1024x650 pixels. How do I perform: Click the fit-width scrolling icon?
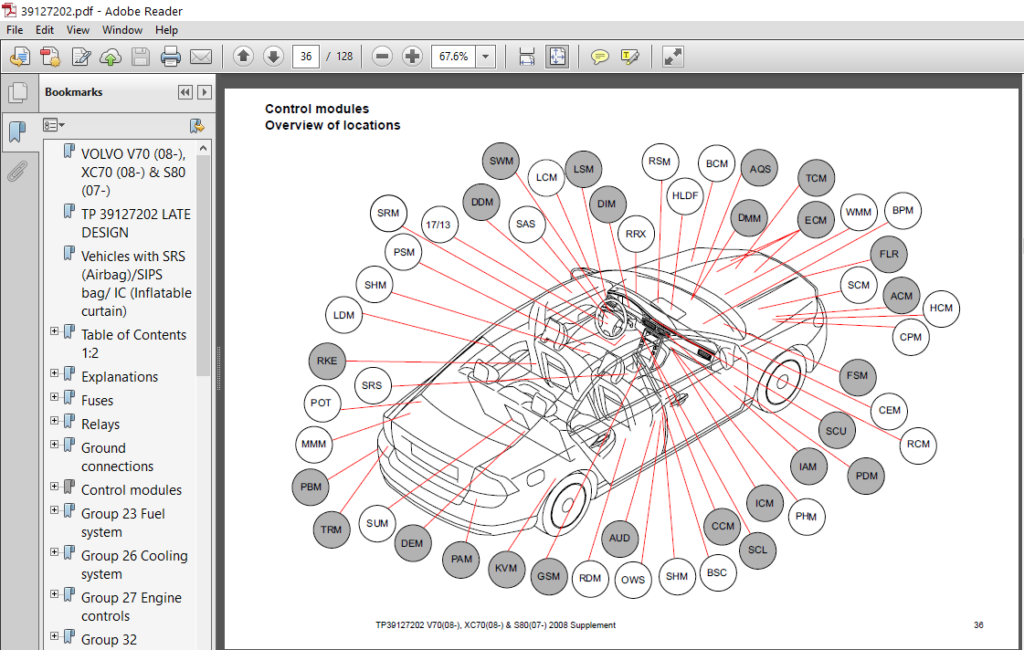pyautogui.click(x=527, y=57)
